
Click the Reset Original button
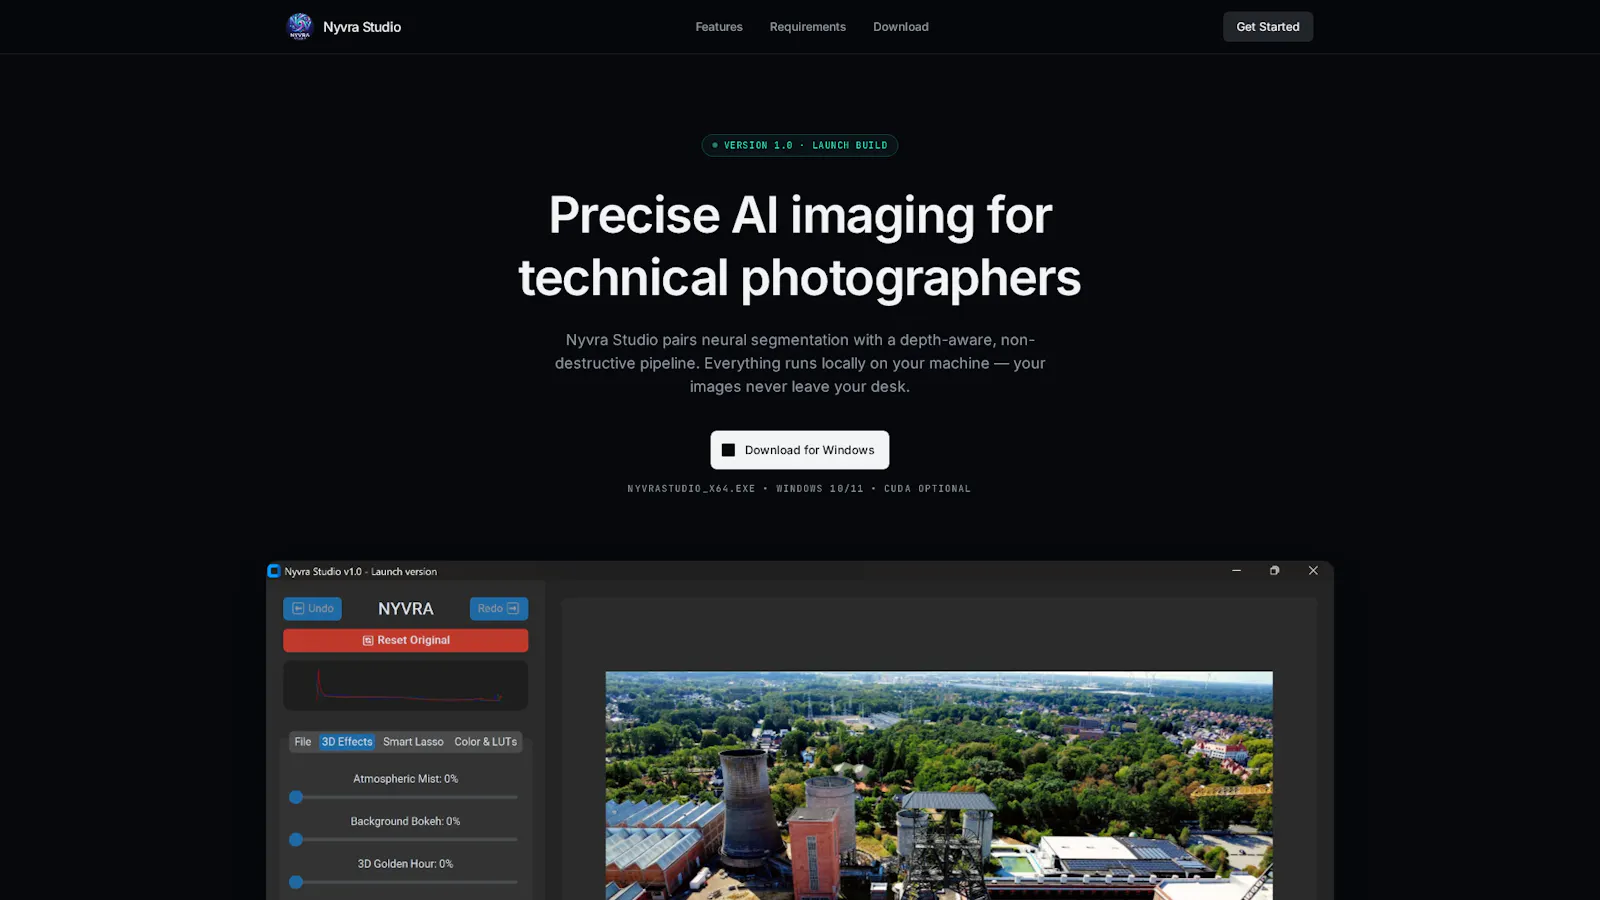405,640
